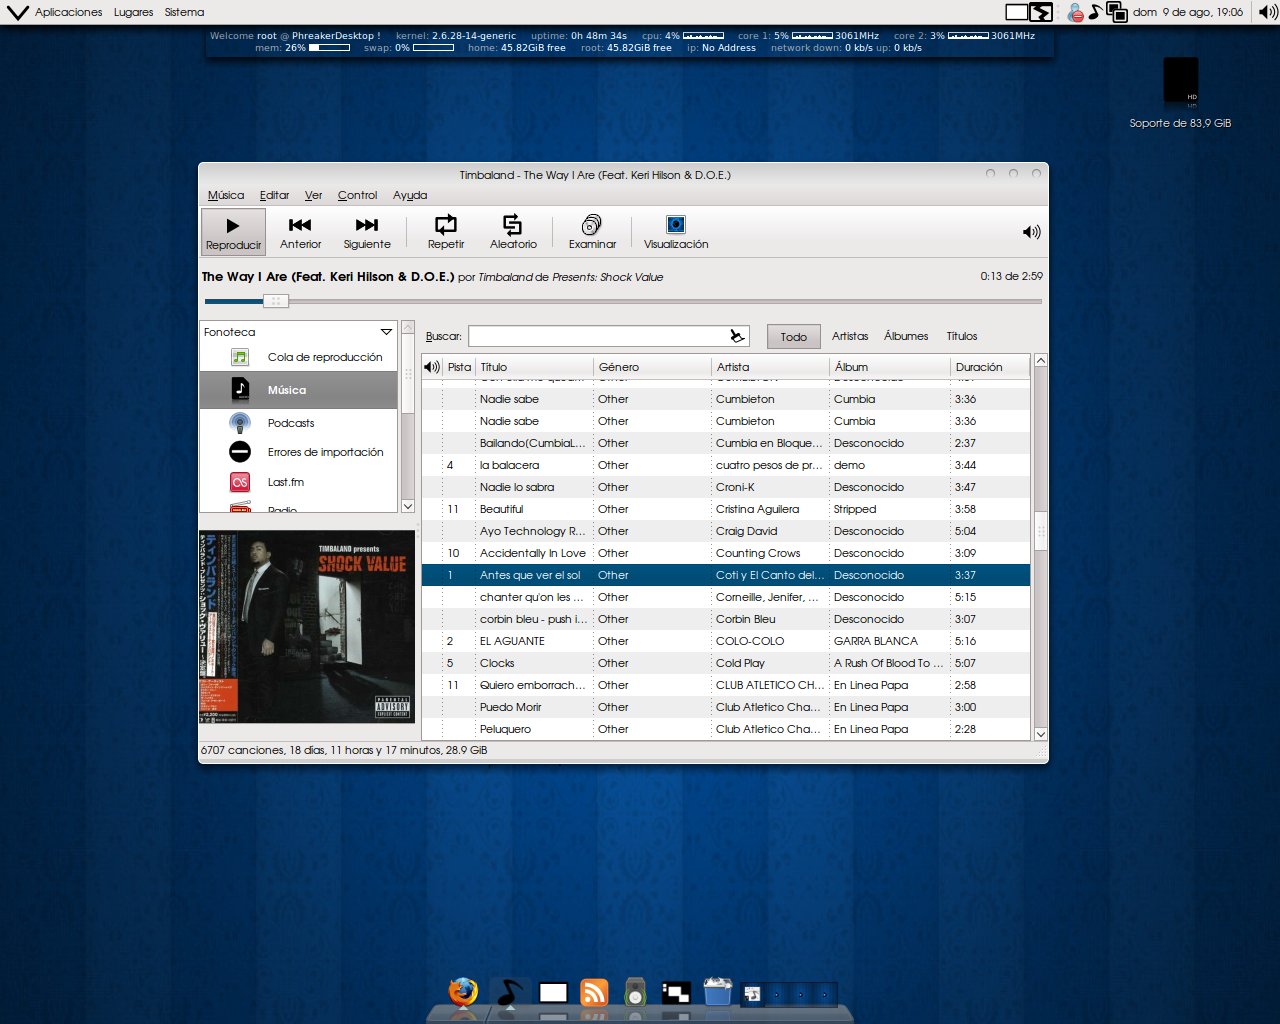The width and height of the screenshot is (1280, 1024).
Task: Sort by the Título column header
Action: click(534, 367)
